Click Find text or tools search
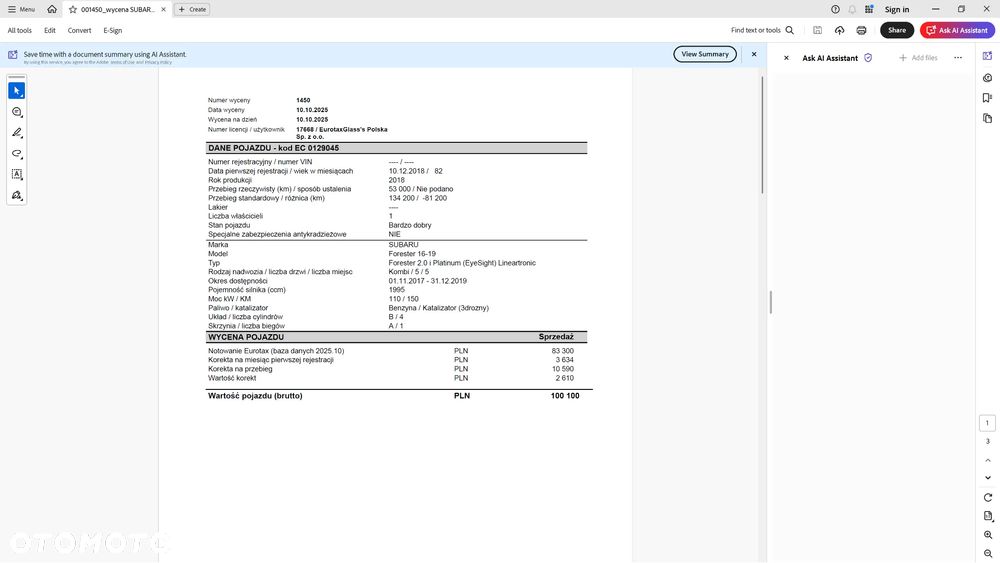Image resolution: width=1000 pixels, height=563 pixels. [x=762, y=30]
